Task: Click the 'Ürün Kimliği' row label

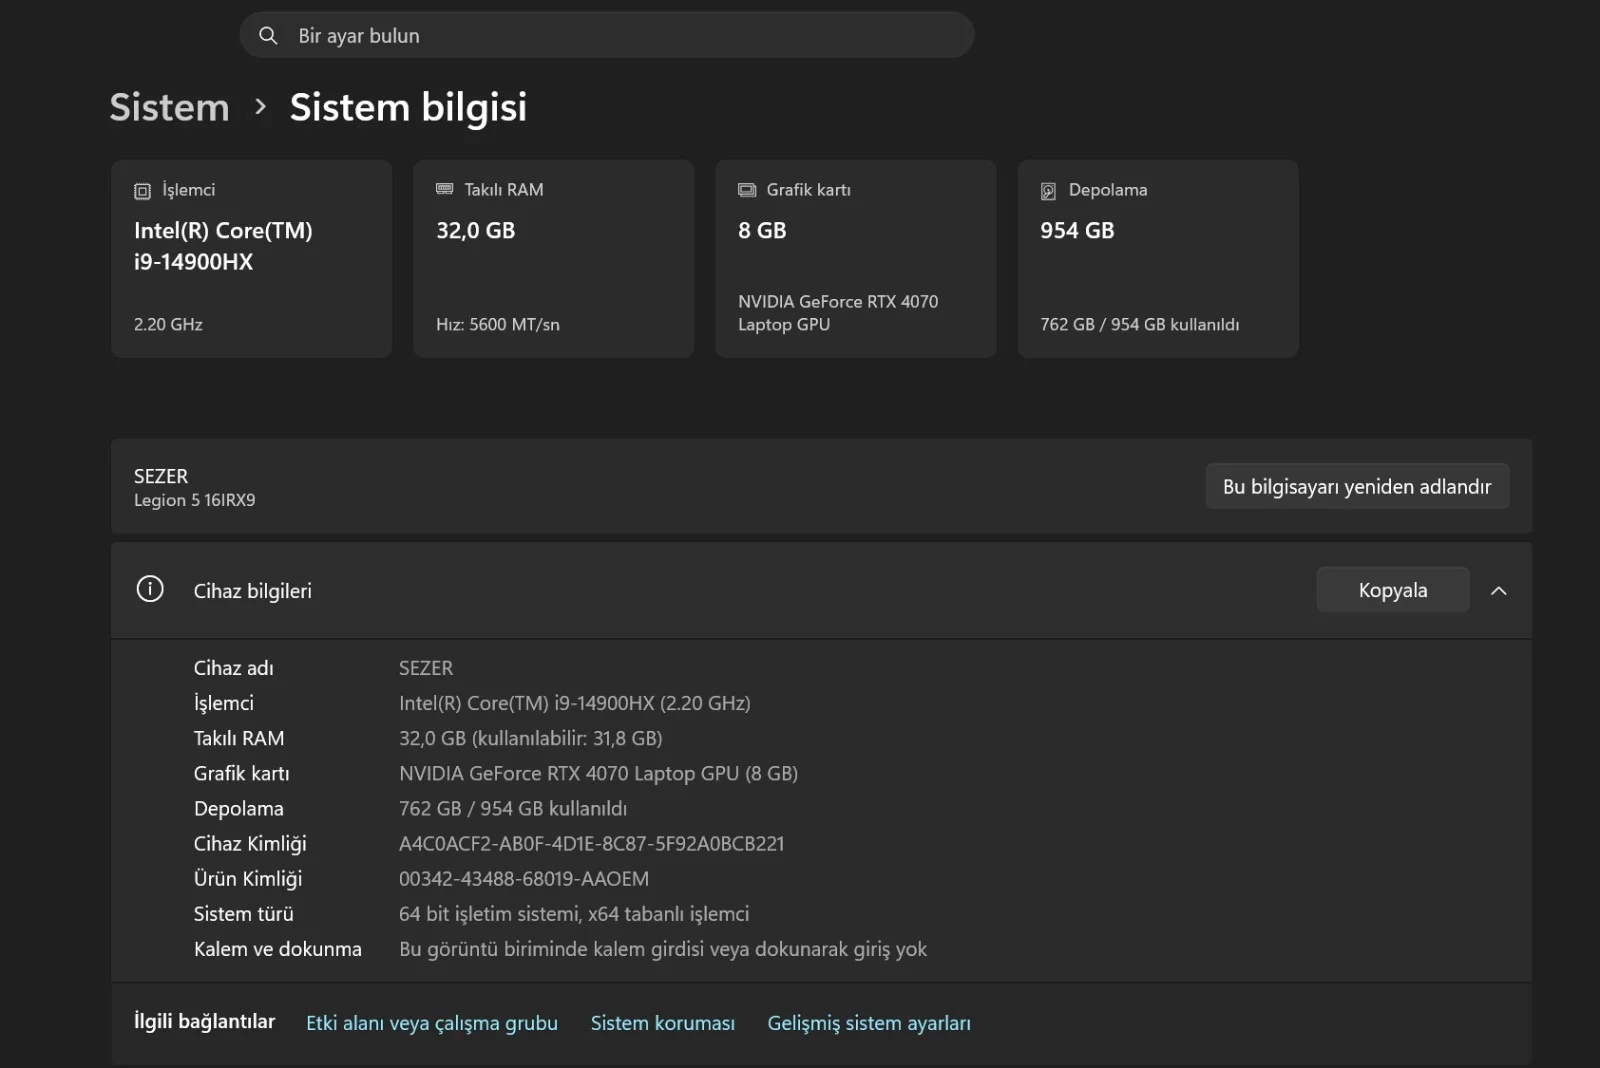Action: (x=248, y=879)
